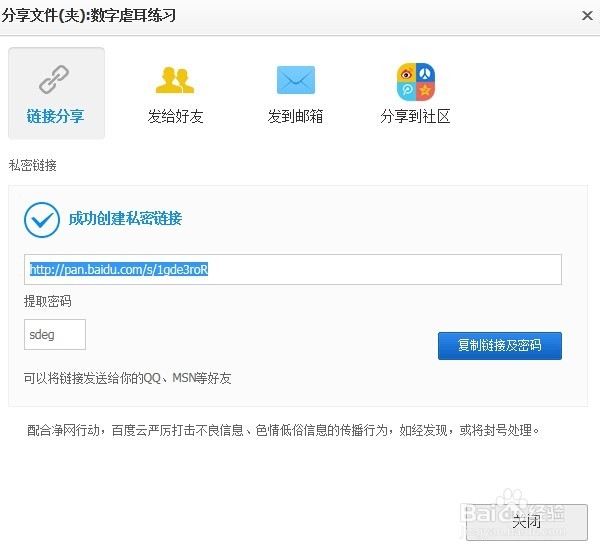Click the 成功创建私密链接 heading
The width and height of the screenshot is (600, 553).
pos(125,219)
